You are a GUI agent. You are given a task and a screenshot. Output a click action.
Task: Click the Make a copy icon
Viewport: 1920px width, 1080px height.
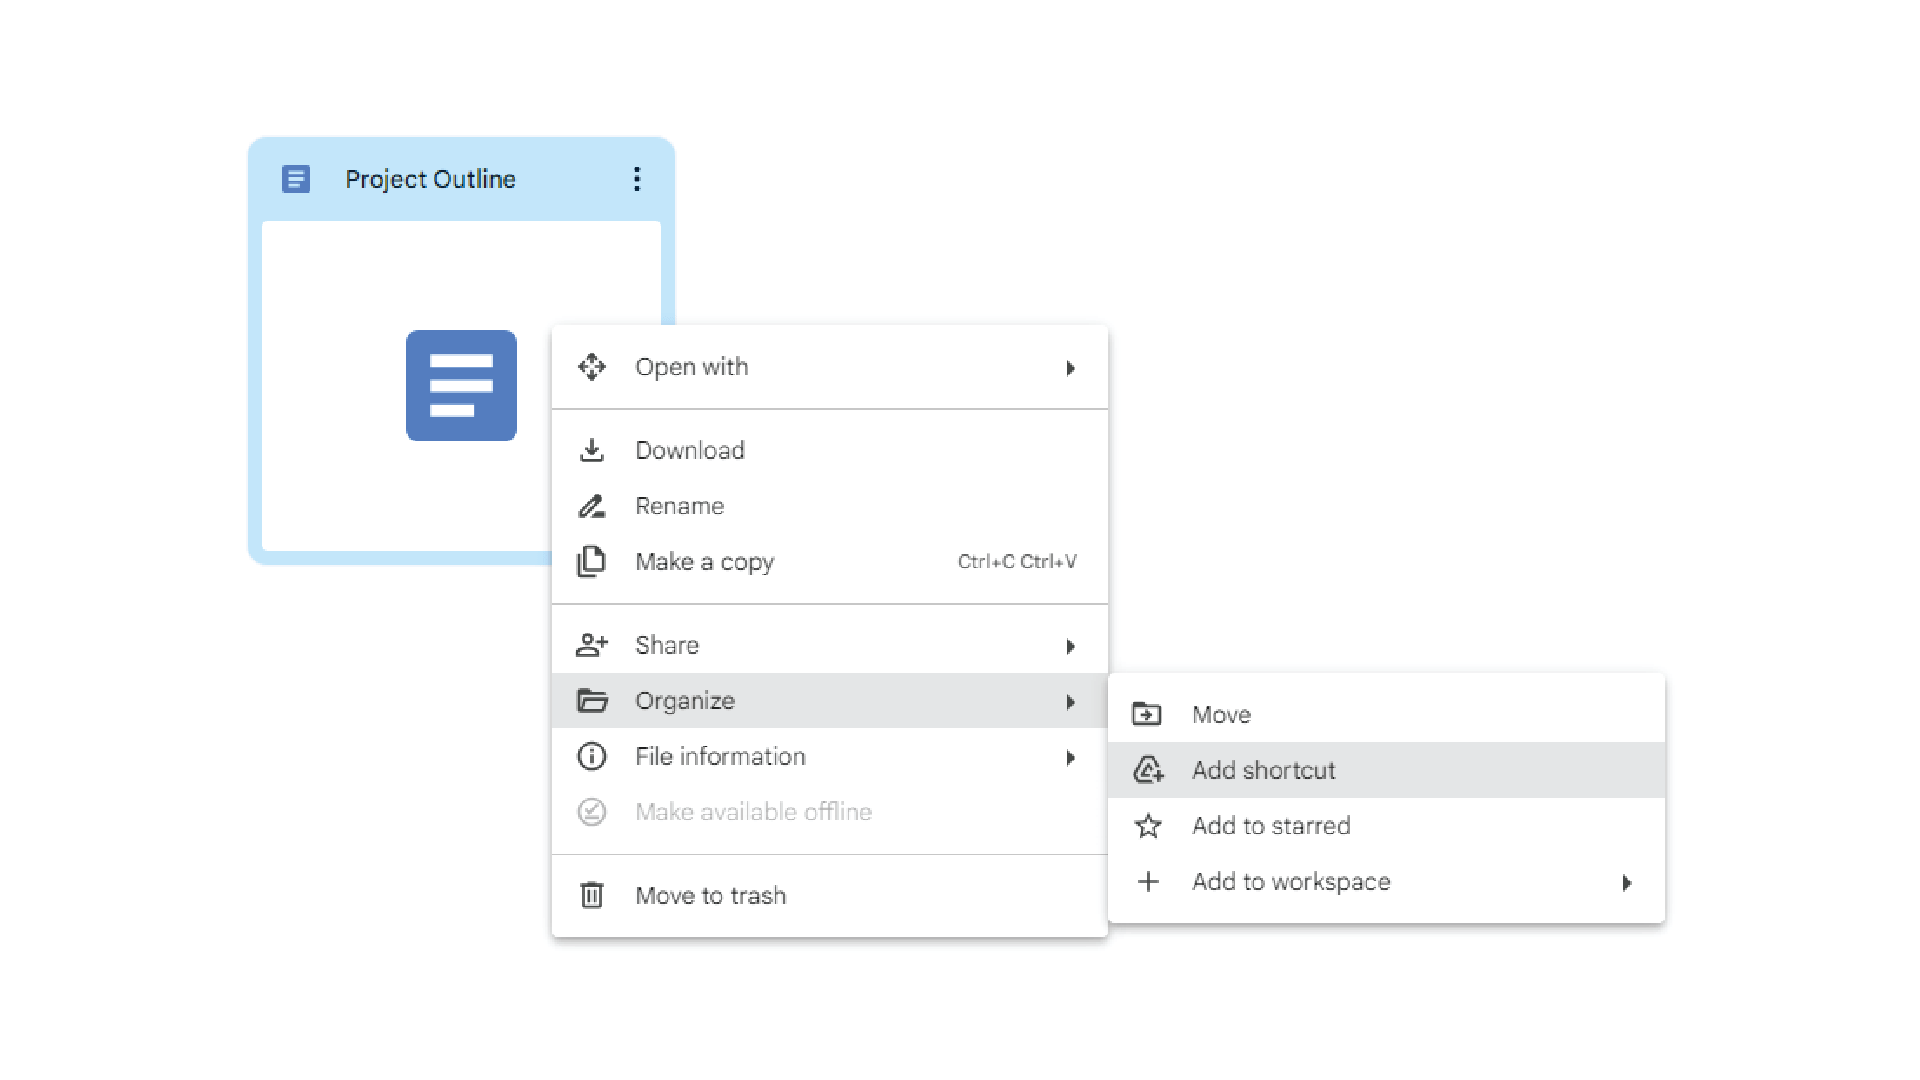point(592,560)
